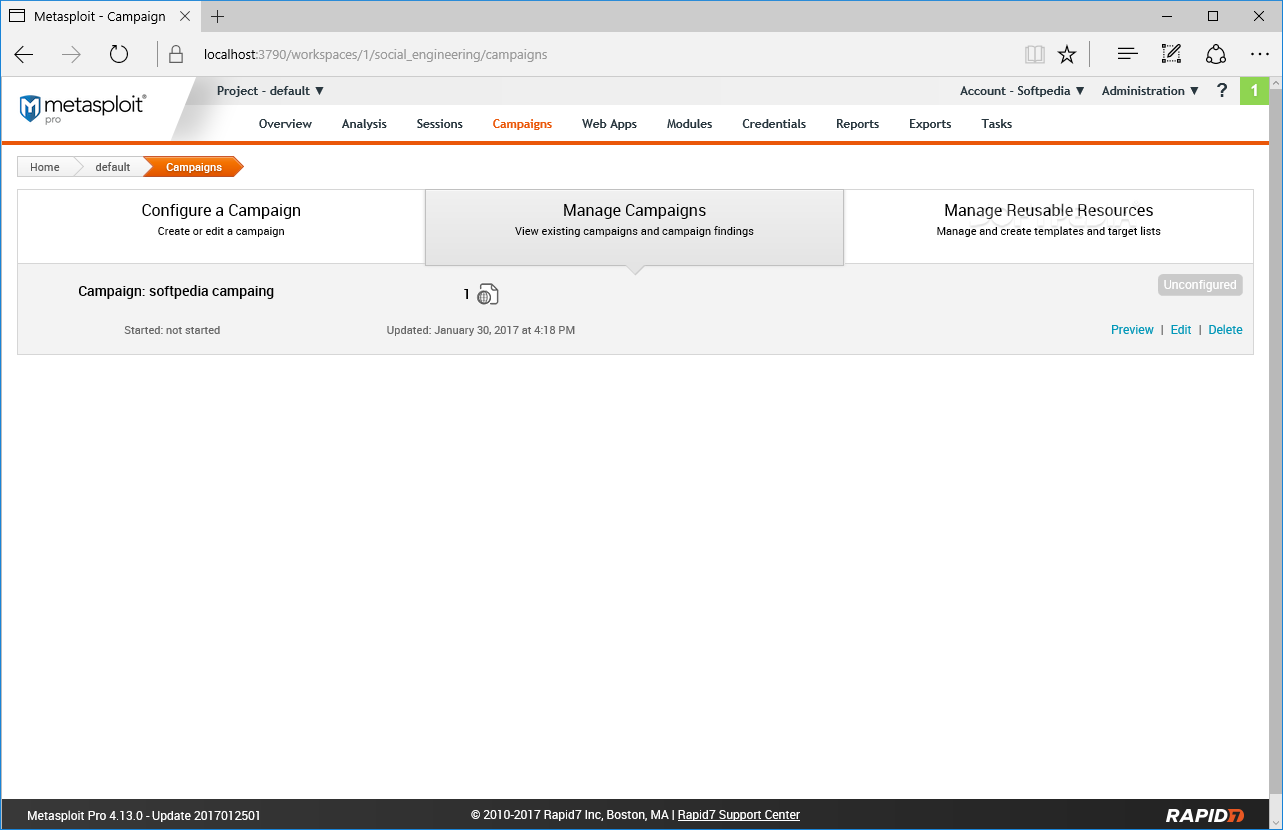Screen dimensions: 1283x830
Task: Click the Campaigns breadcrumb
Action: [194, 167]
